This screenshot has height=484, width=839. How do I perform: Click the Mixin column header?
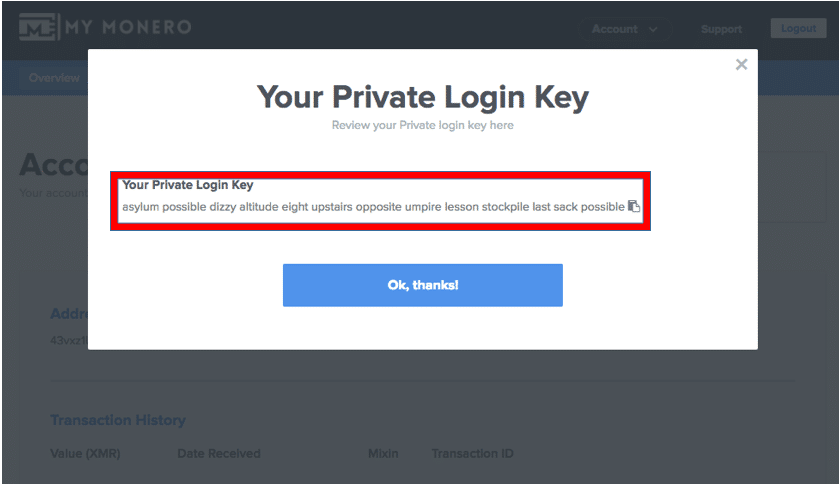pos(383,454)
